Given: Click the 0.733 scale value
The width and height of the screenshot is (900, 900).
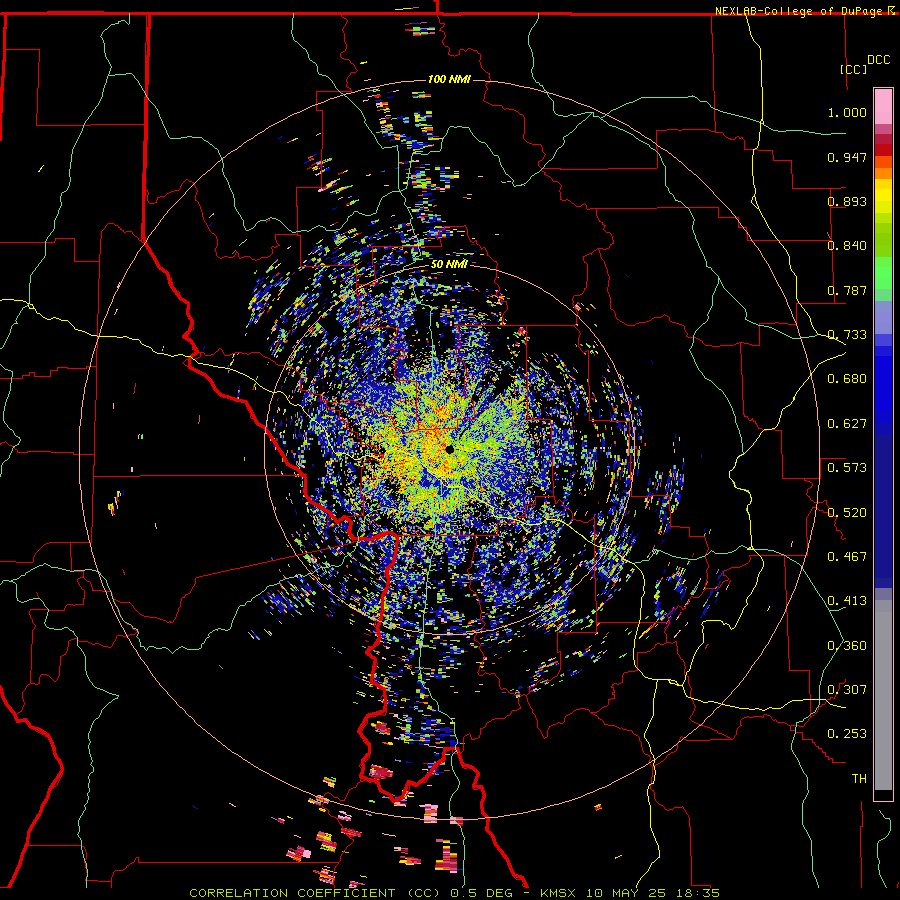Looking at the screenshot, I should coord(847,335).
